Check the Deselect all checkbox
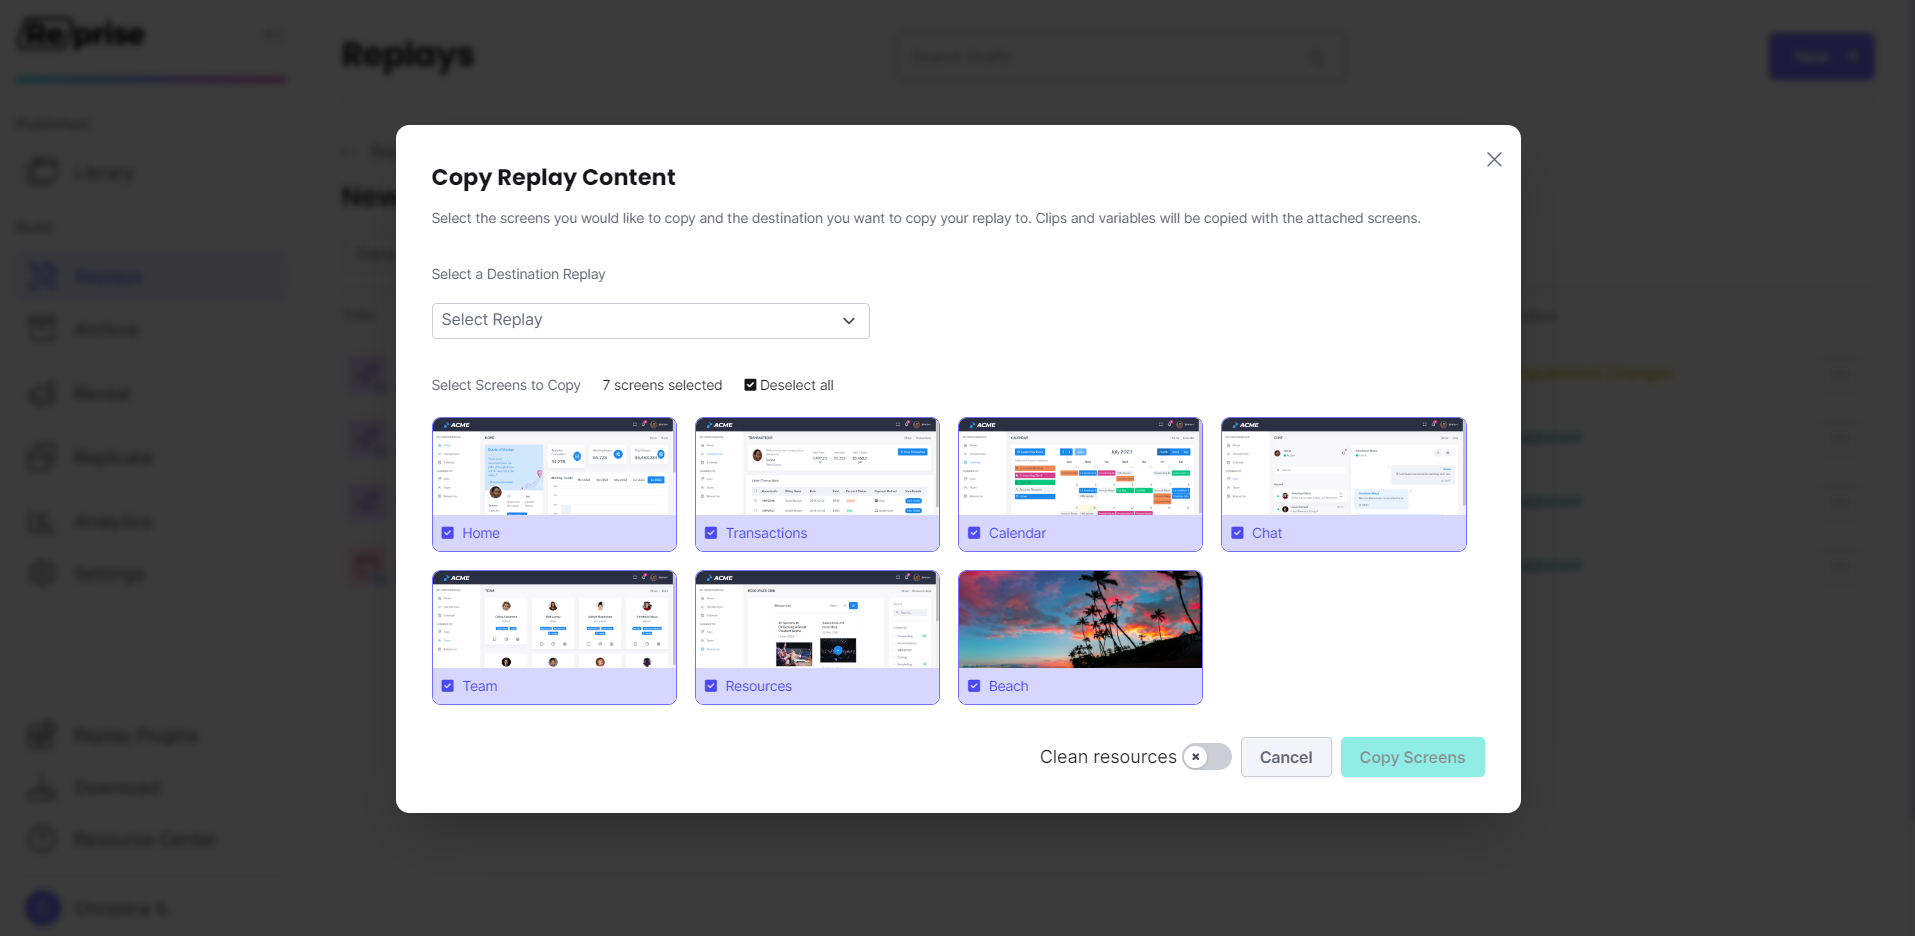 tap(749, 384)
